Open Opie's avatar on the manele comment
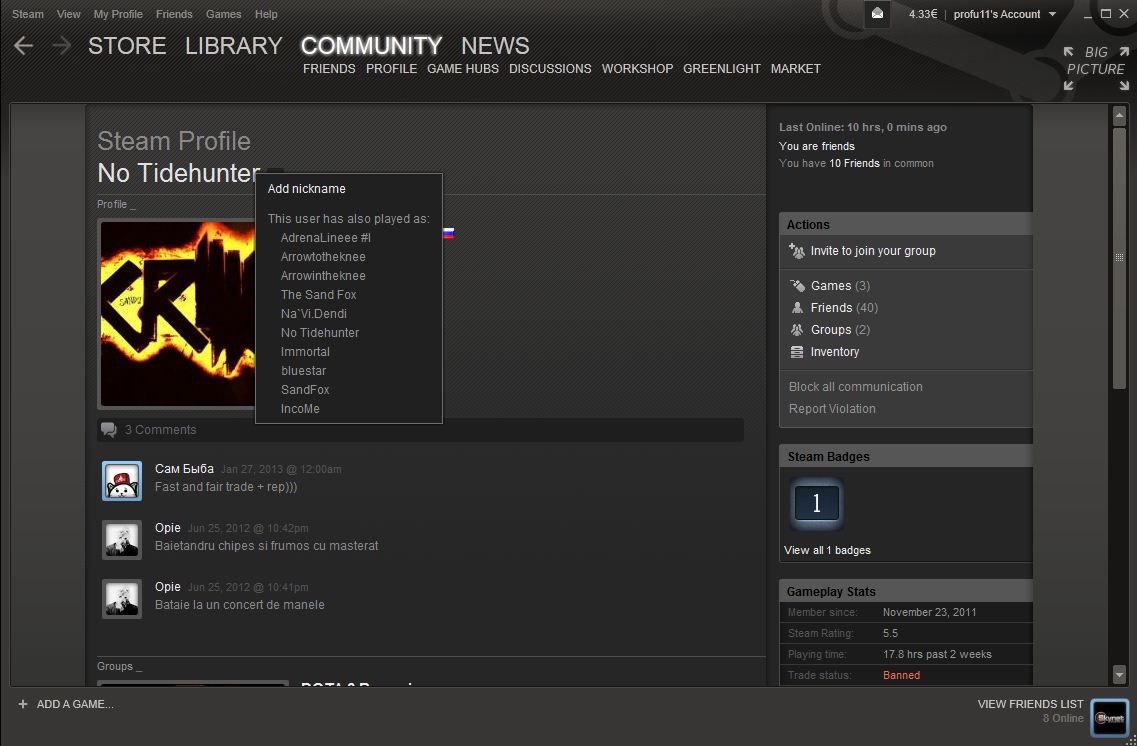 [x=122, y=598]
